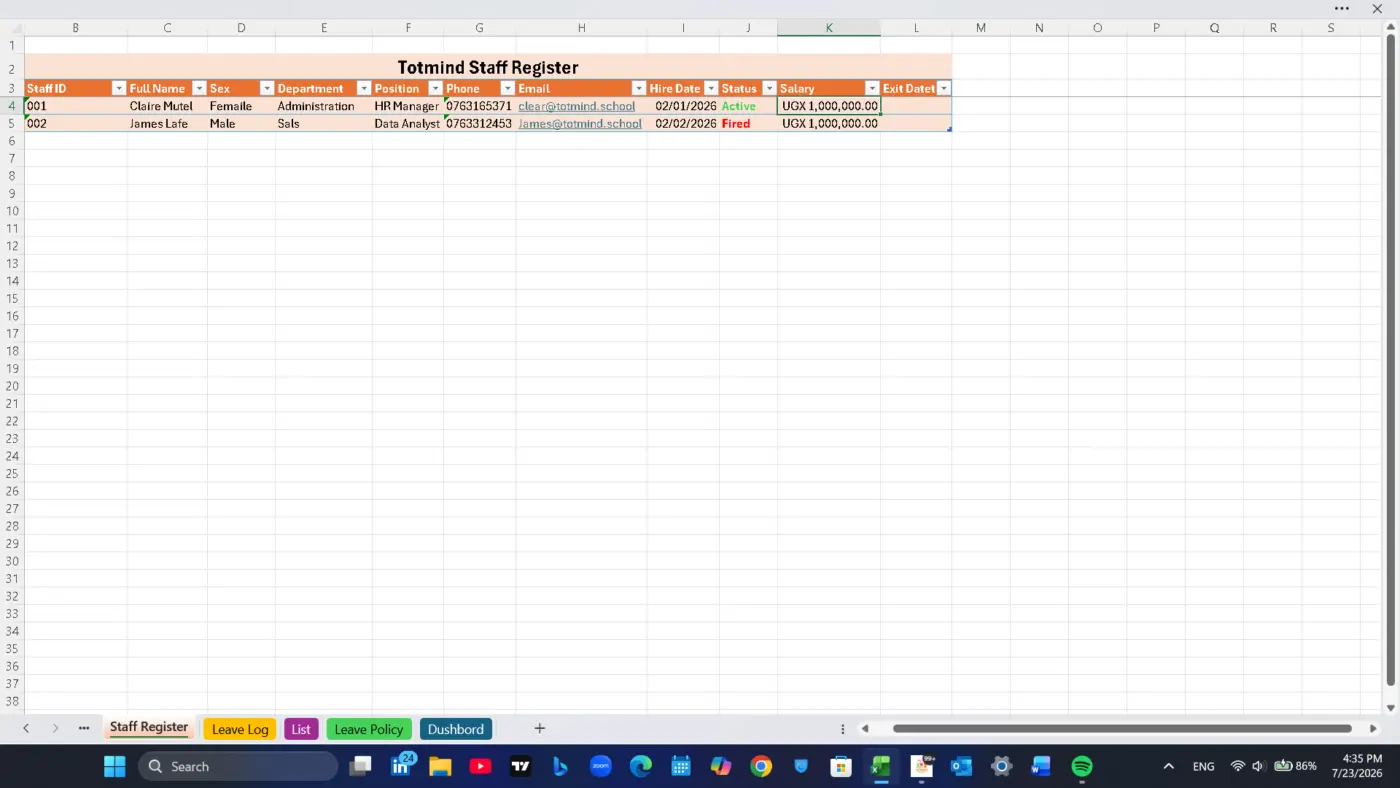This screenshot has height=788, width=1400.
Task: Open LinkedIn with 24 notifications badge
Action: pos(401,766)
